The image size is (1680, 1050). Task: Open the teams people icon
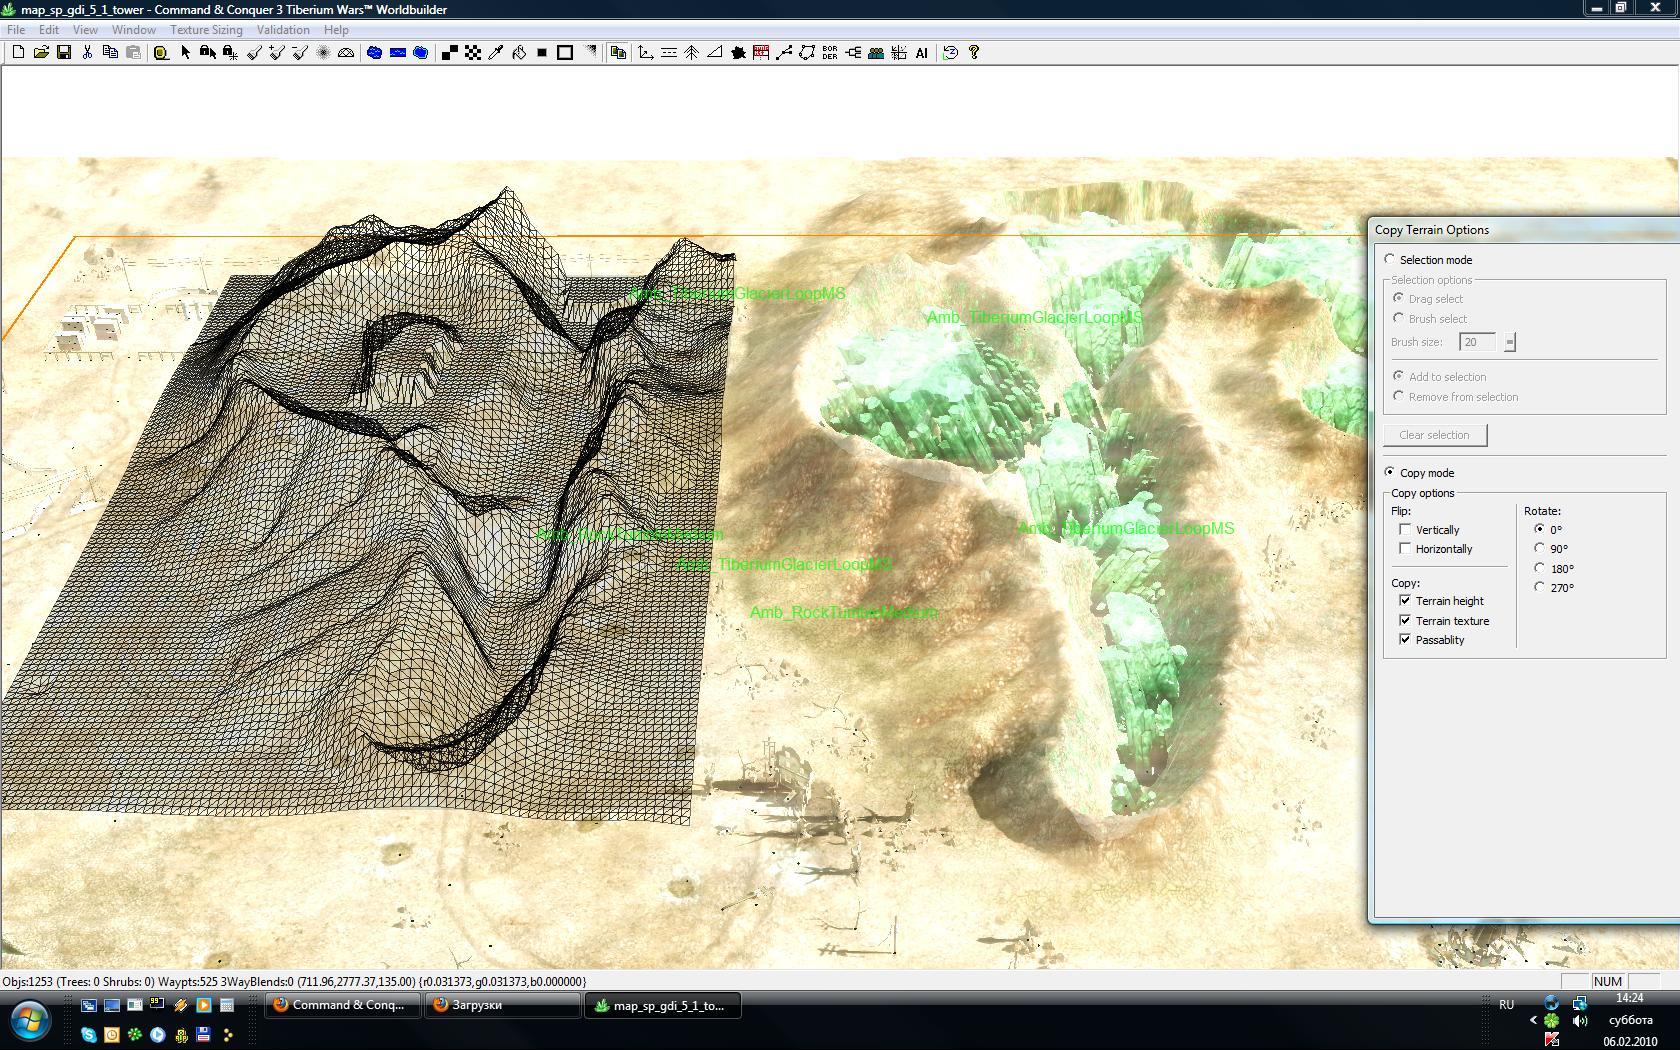pos(876,52)
